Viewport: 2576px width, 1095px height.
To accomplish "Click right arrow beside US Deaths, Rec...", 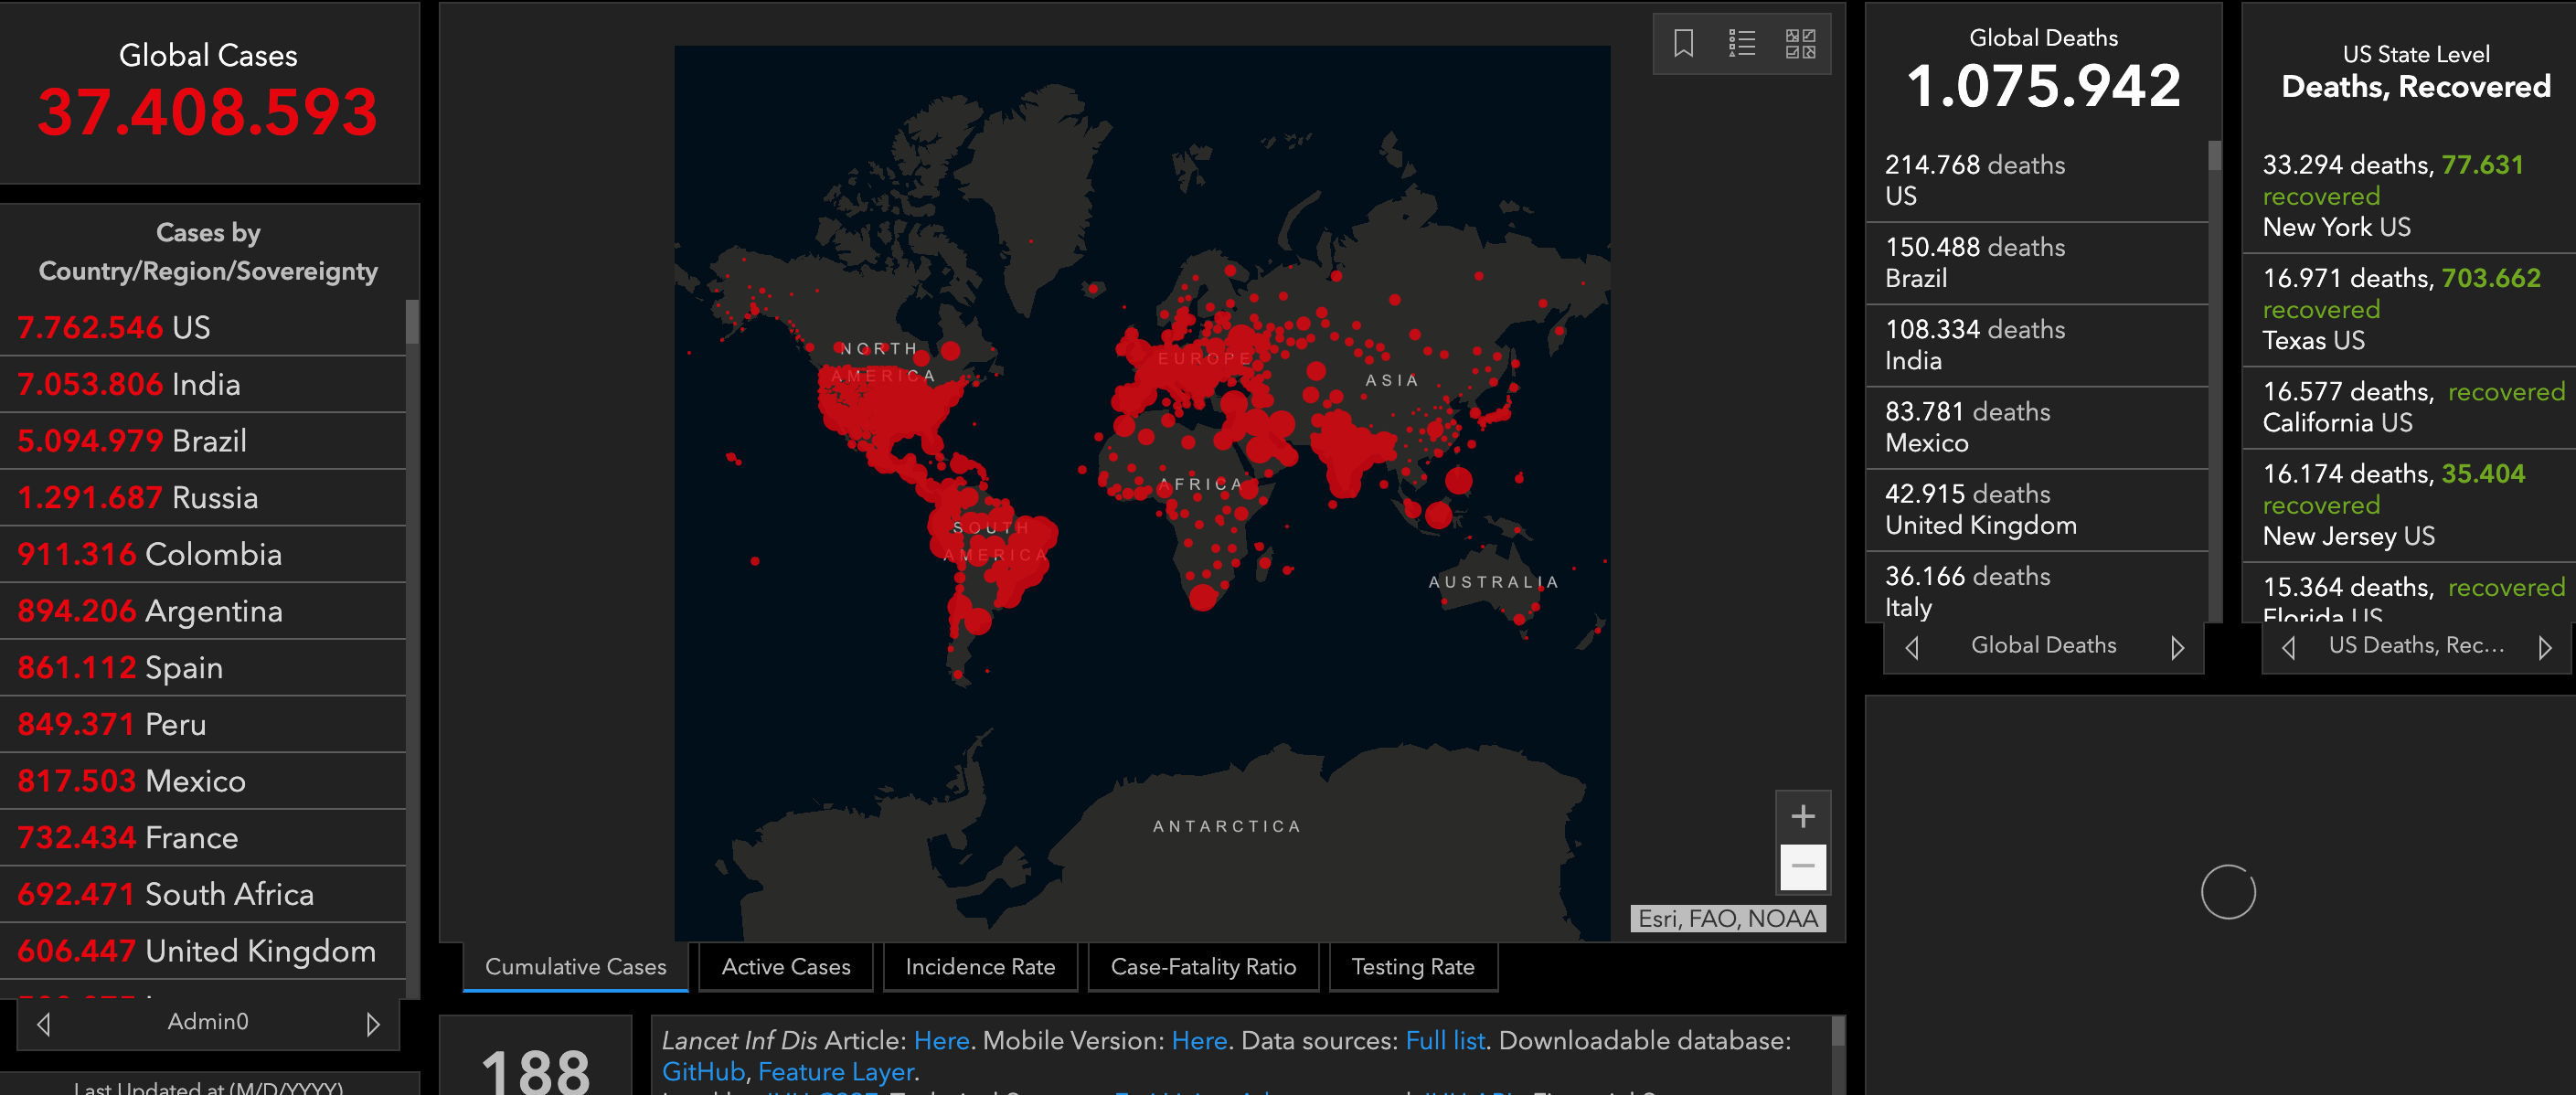I will (2544, 647).
